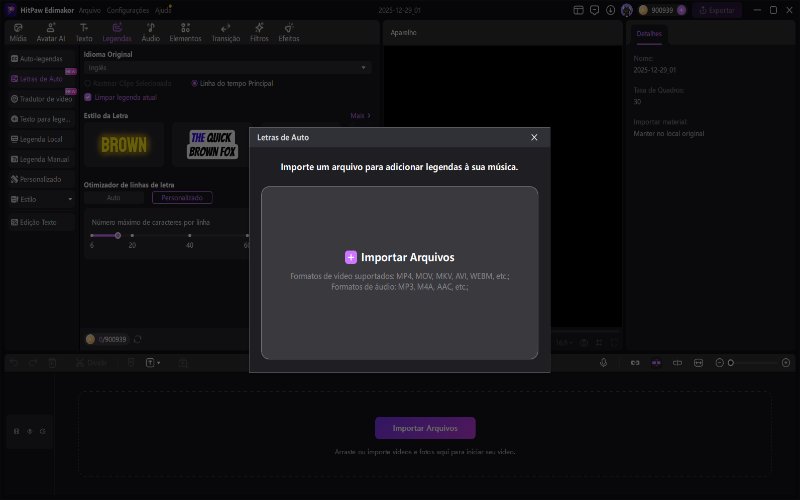Click the layout switcher icon in title bar
800x500 pixels.
[578, 9]
